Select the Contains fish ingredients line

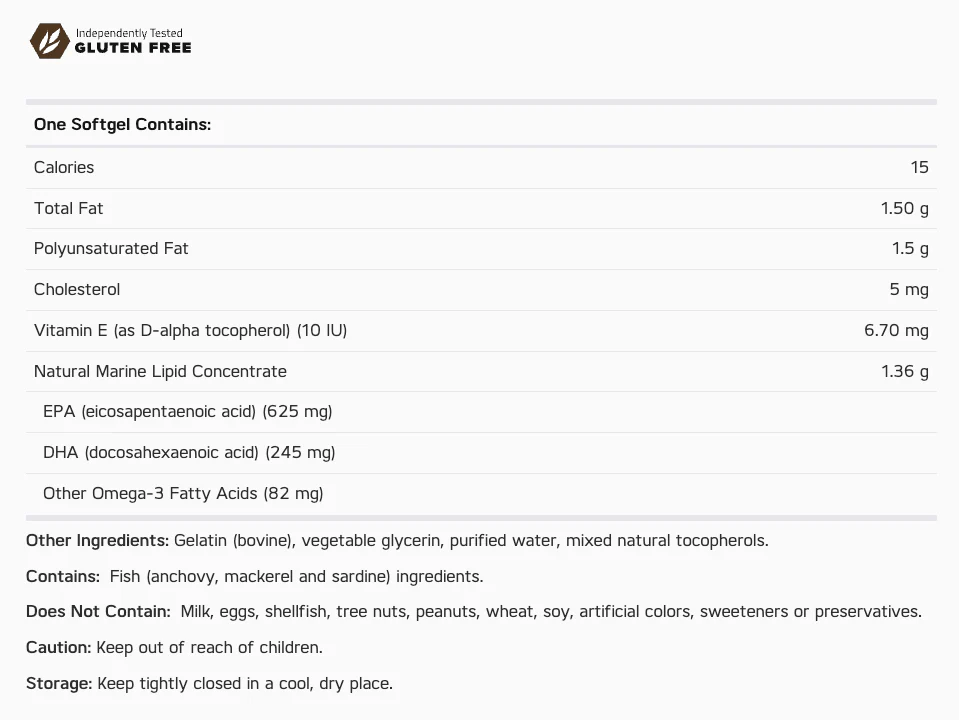pyautogui.click(x=254, y=576)
